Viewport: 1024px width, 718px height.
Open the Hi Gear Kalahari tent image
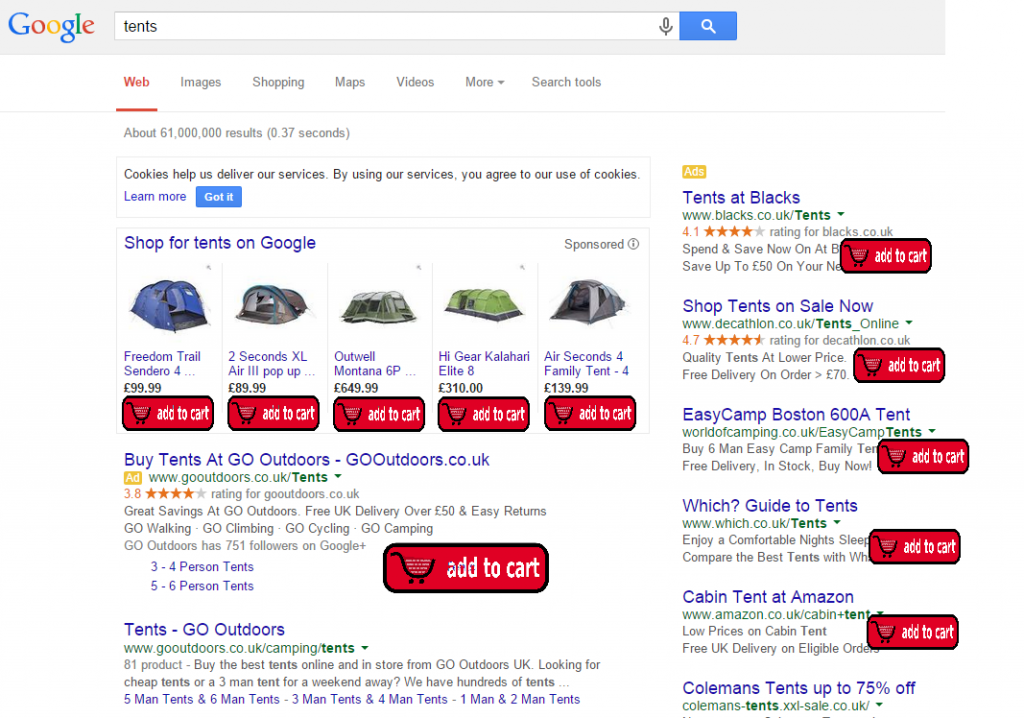(x=484, y=305)
